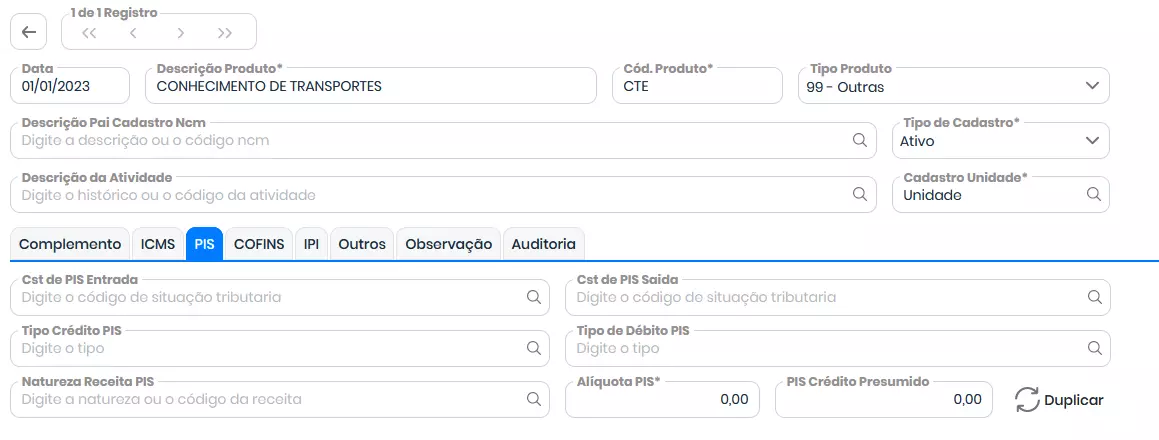Open the Tipo Produto dropdown
The width and height of the screenshot is (1159, 440).
[954, 86]
